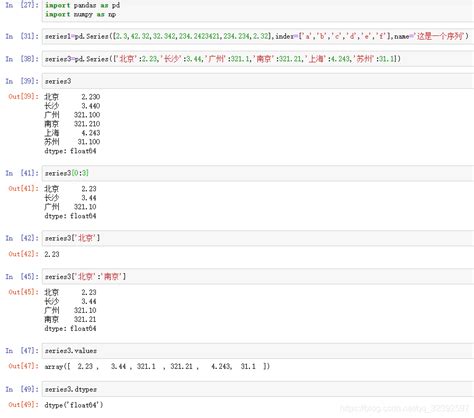Click the series3 definition cell In [38]
Viewport: 474px width, 418px height.
258,59
